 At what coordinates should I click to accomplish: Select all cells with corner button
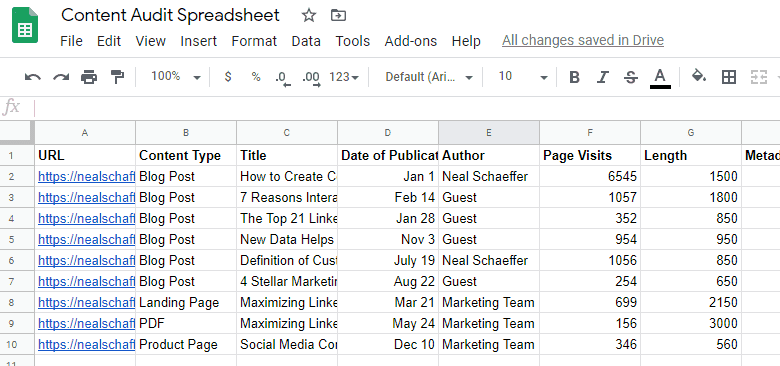(17, 132)
